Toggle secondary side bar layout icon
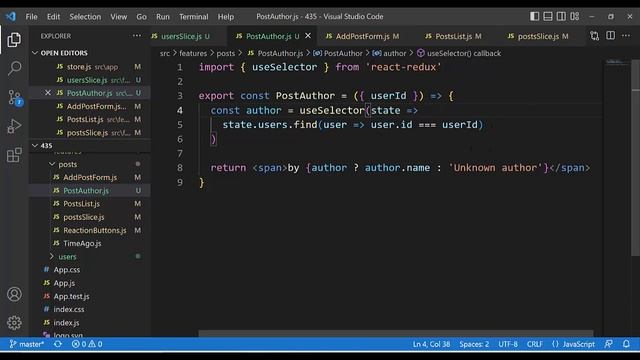640x360 pixels. click(561, 16)
